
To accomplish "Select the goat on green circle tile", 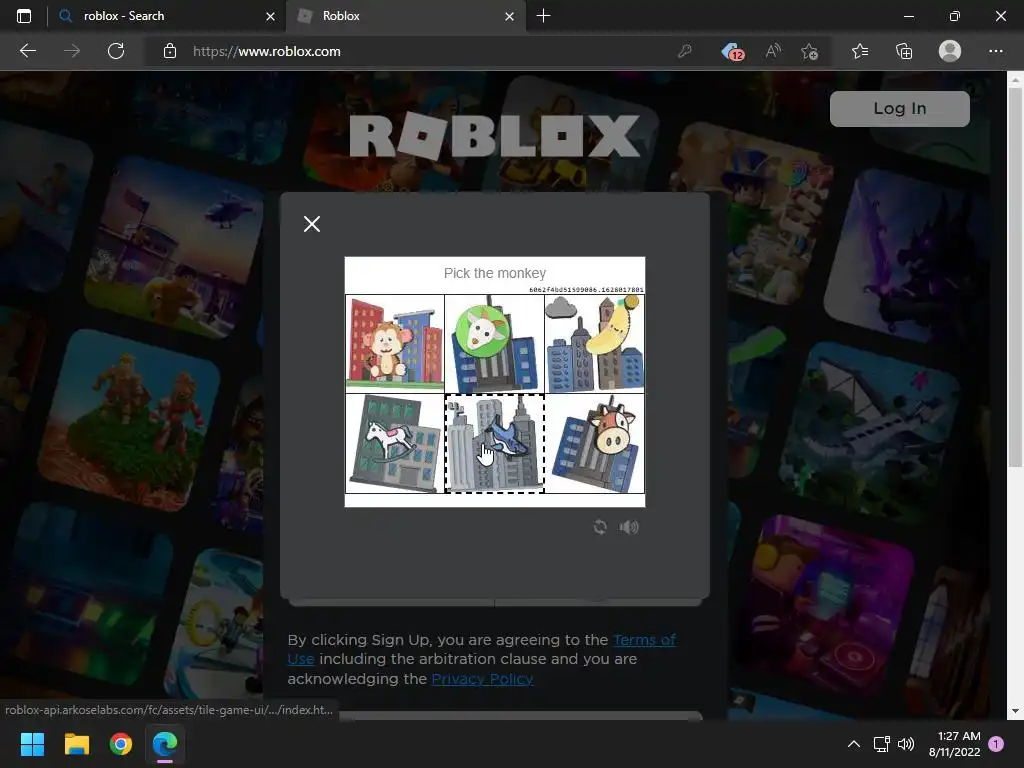I will pyautogui.click(x=494, y=344).
